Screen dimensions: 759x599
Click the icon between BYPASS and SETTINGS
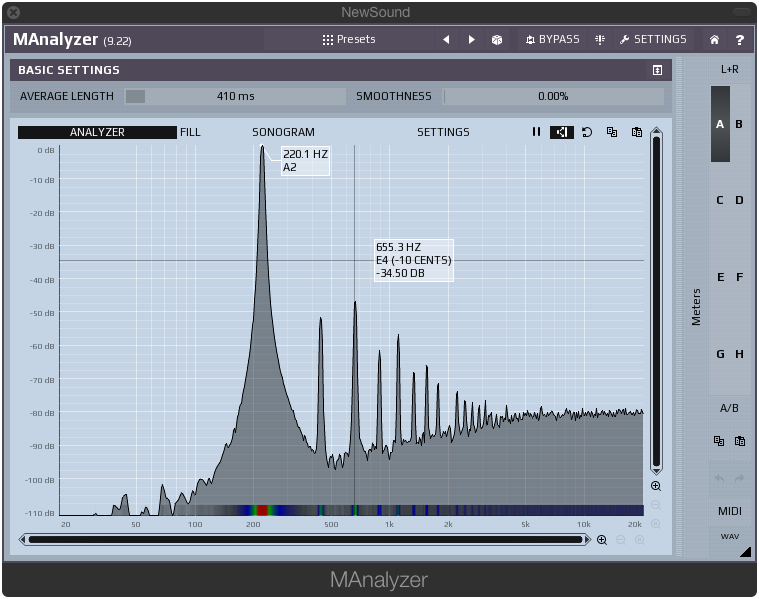tap(600, 39)
